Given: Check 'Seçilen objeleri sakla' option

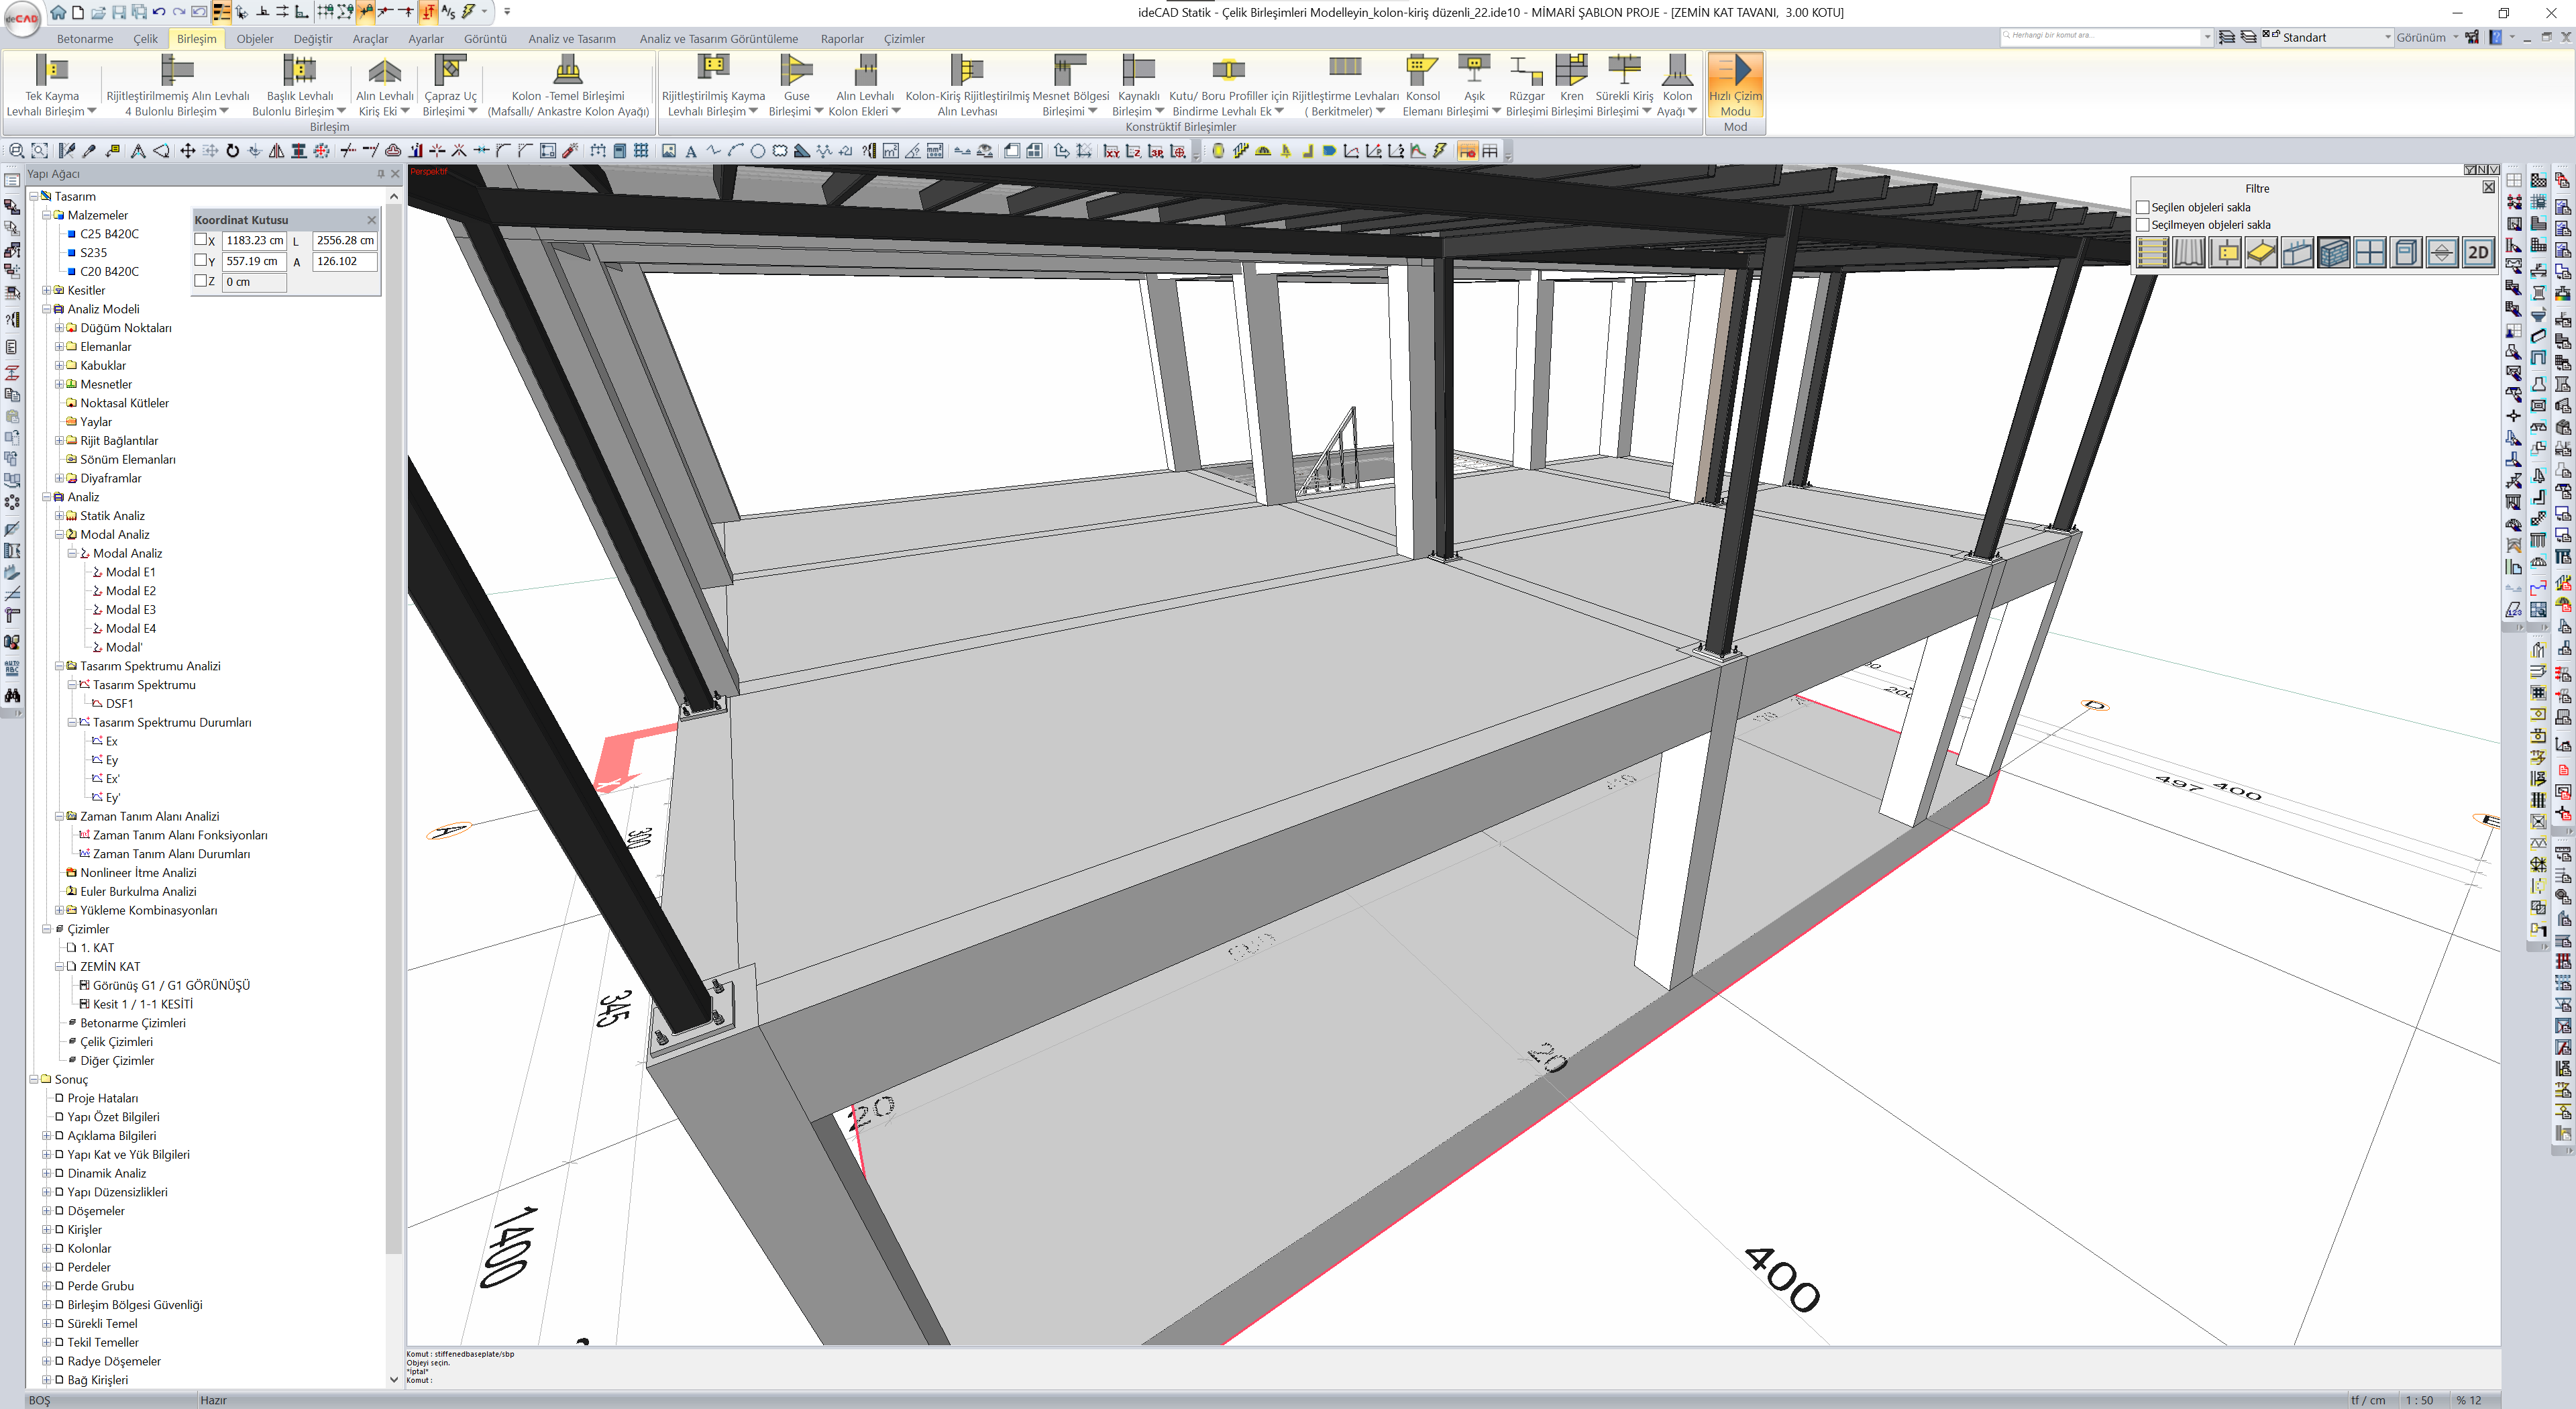Looking at the screenshot, I should (2142, 208).
